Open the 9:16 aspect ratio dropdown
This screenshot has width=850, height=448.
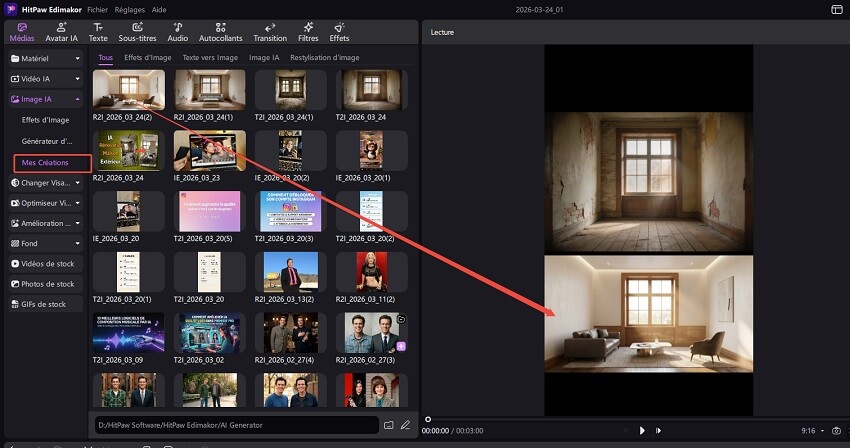pyautogui.click(x=811, y=430)
